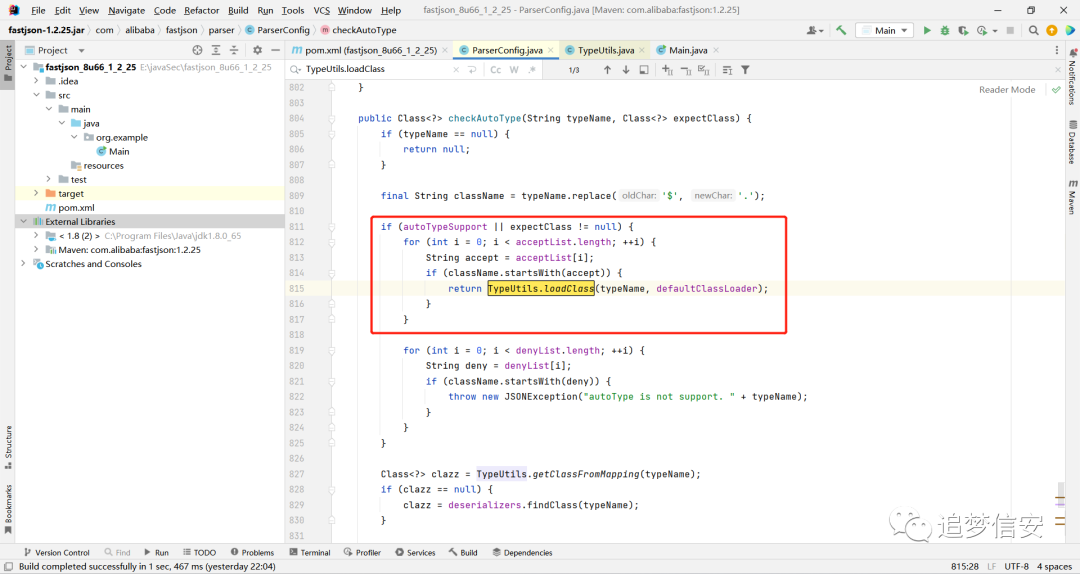
Task: Toggle Regex option in search bar
Action: (532, 70)
